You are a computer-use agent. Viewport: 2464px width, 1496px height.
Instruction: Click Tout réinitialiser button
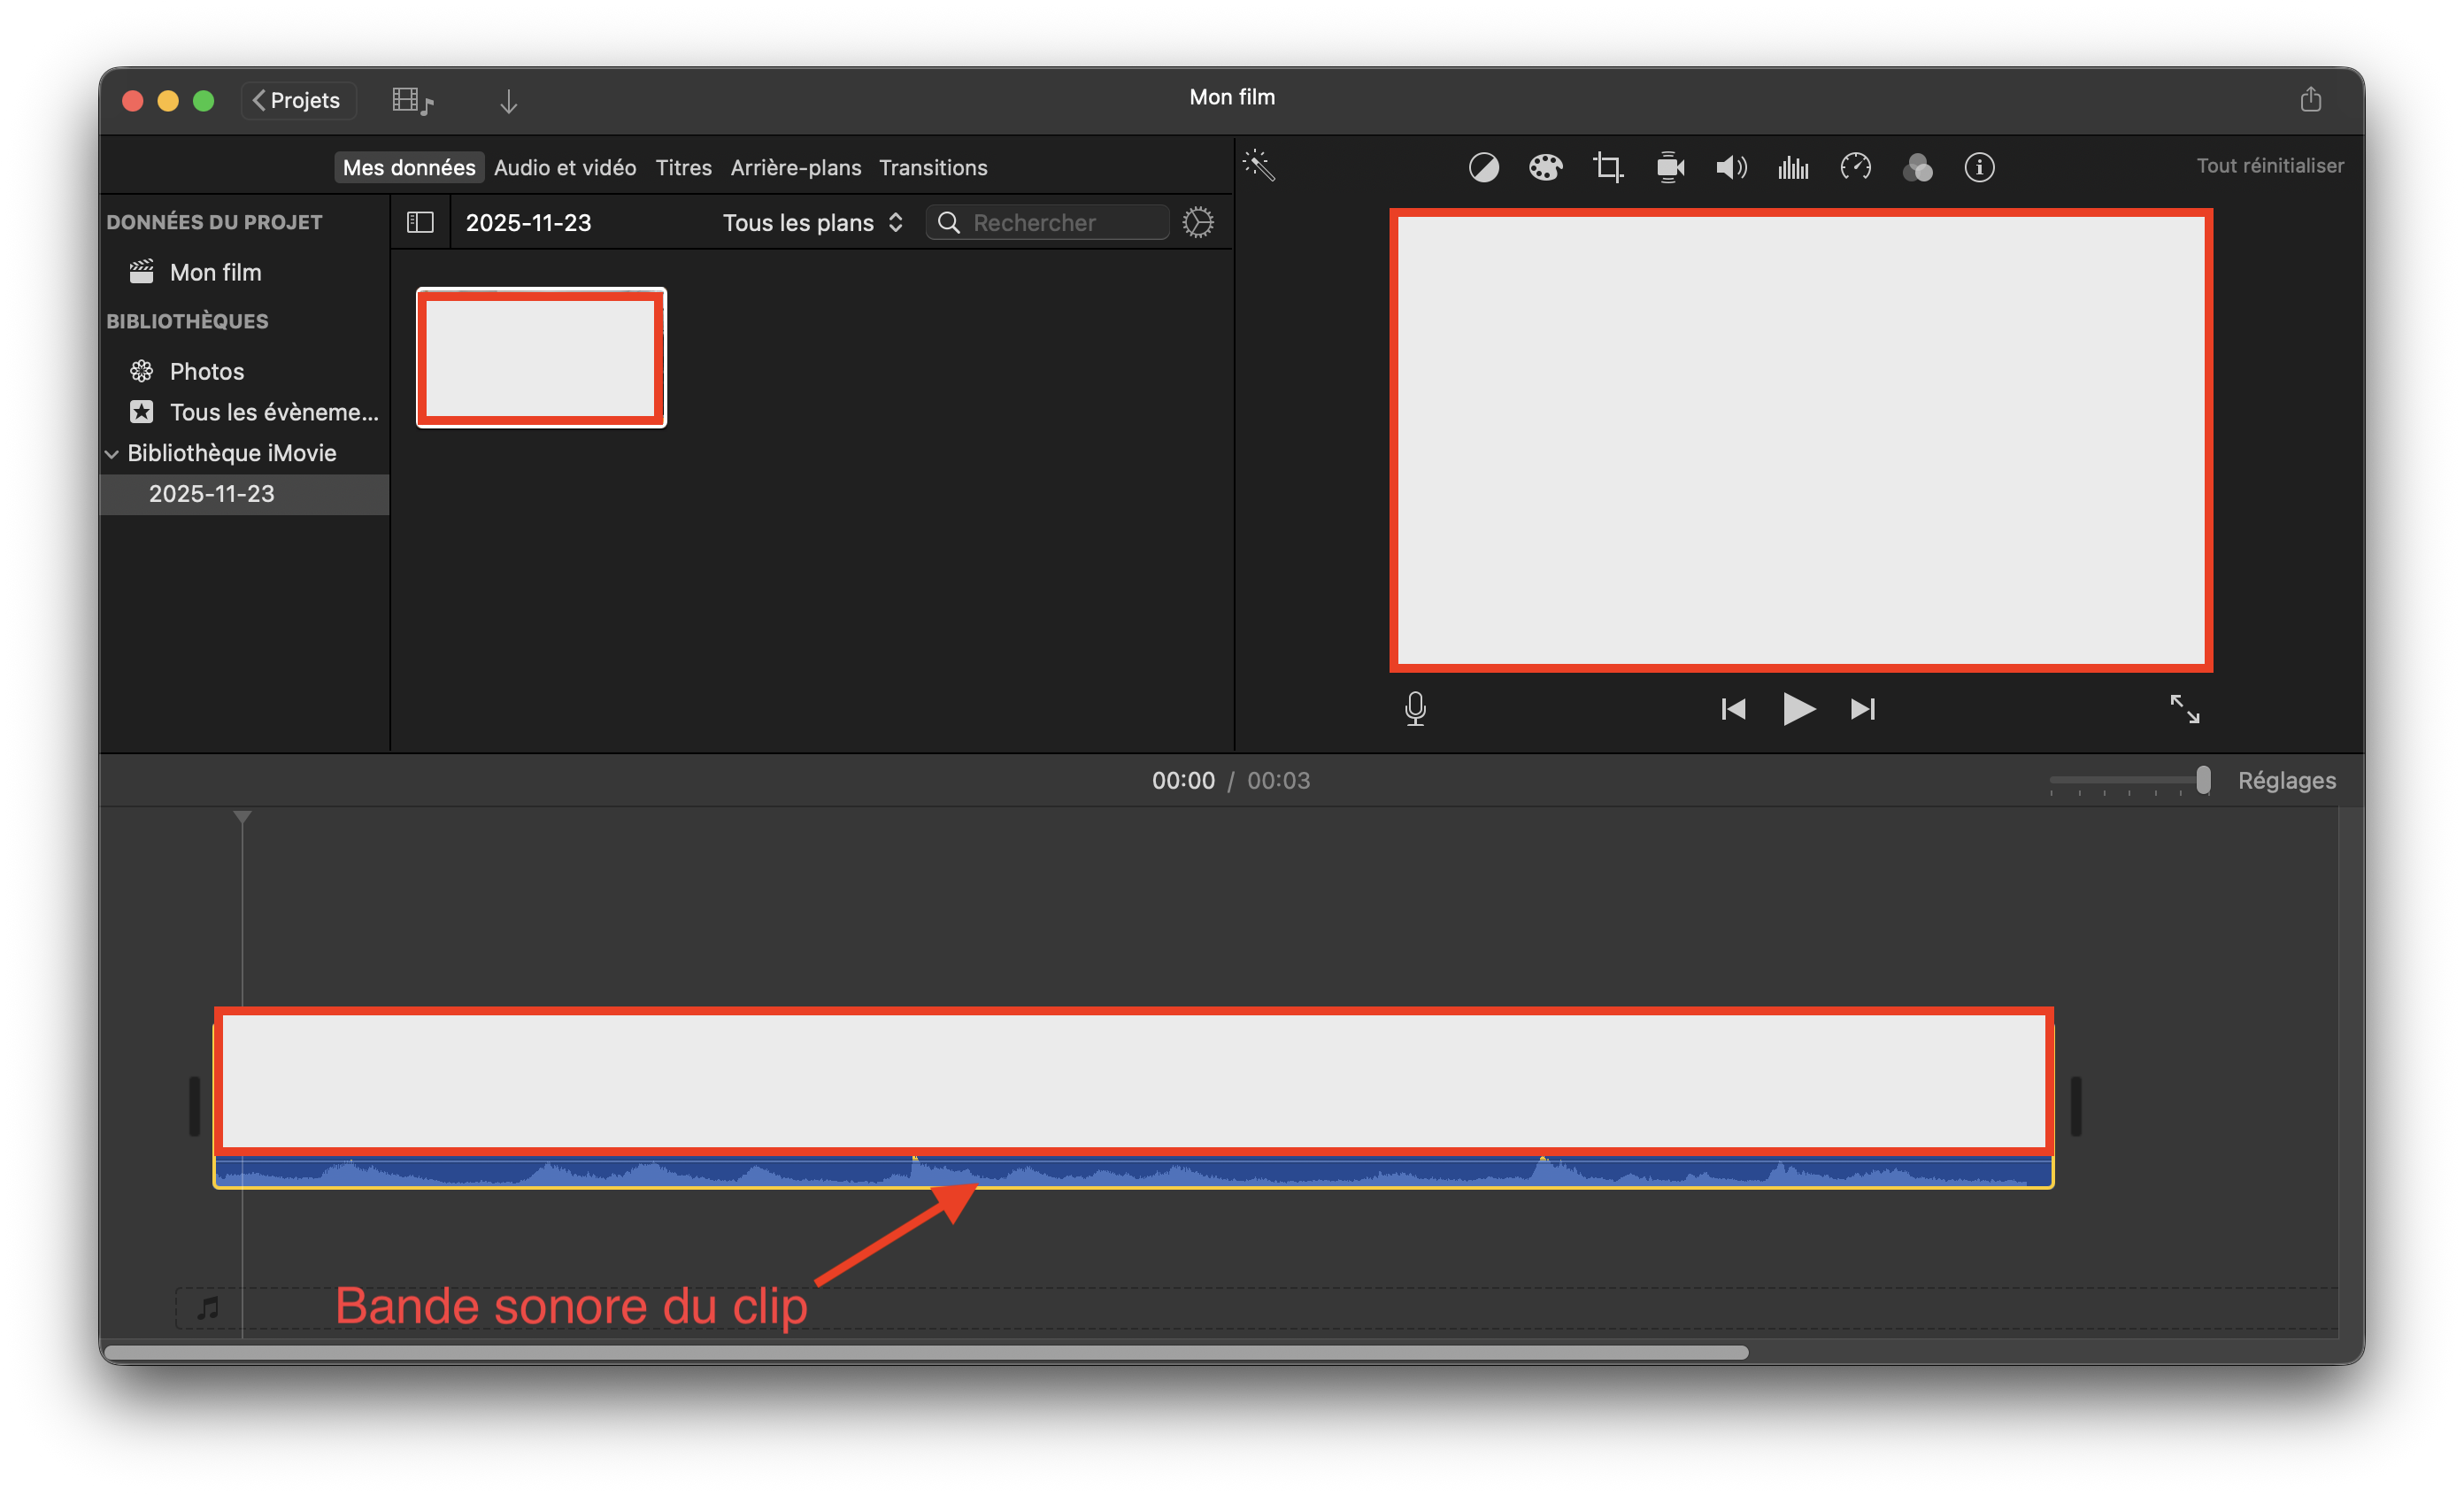(x=2269, y=165)
